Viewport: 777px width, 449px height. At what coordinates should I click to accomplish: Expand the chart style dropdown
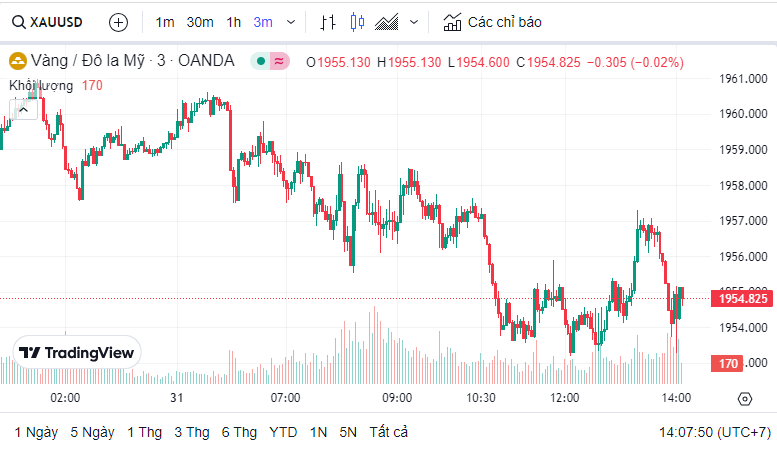tap(416, 22)
